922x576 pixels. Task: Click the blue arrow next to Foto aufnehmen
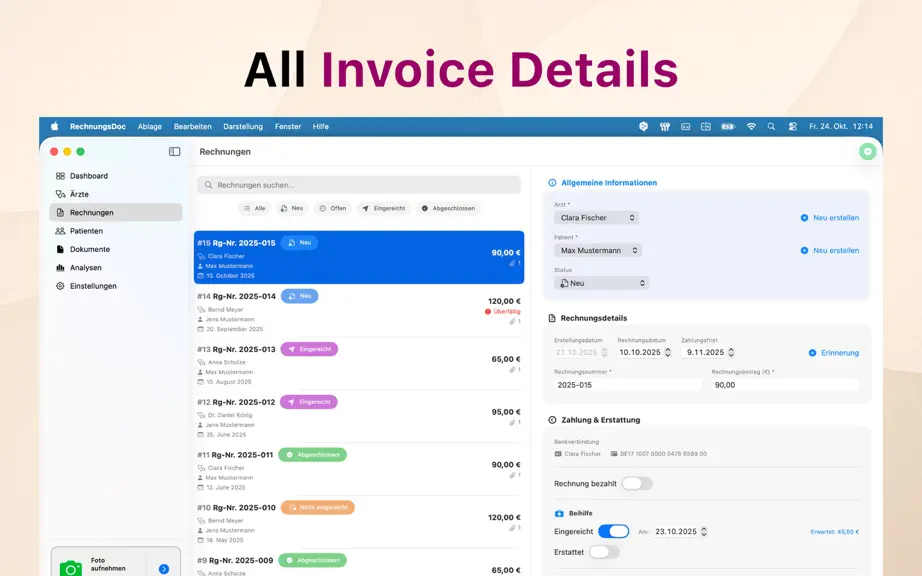164,569
